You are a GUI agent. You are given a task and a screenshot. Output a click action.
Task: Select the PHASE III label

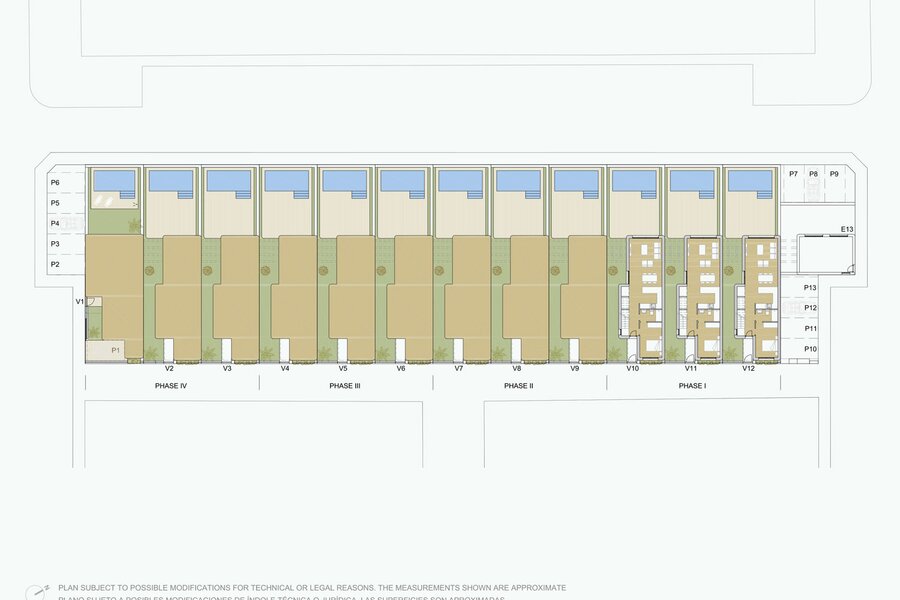coord(344,385)
